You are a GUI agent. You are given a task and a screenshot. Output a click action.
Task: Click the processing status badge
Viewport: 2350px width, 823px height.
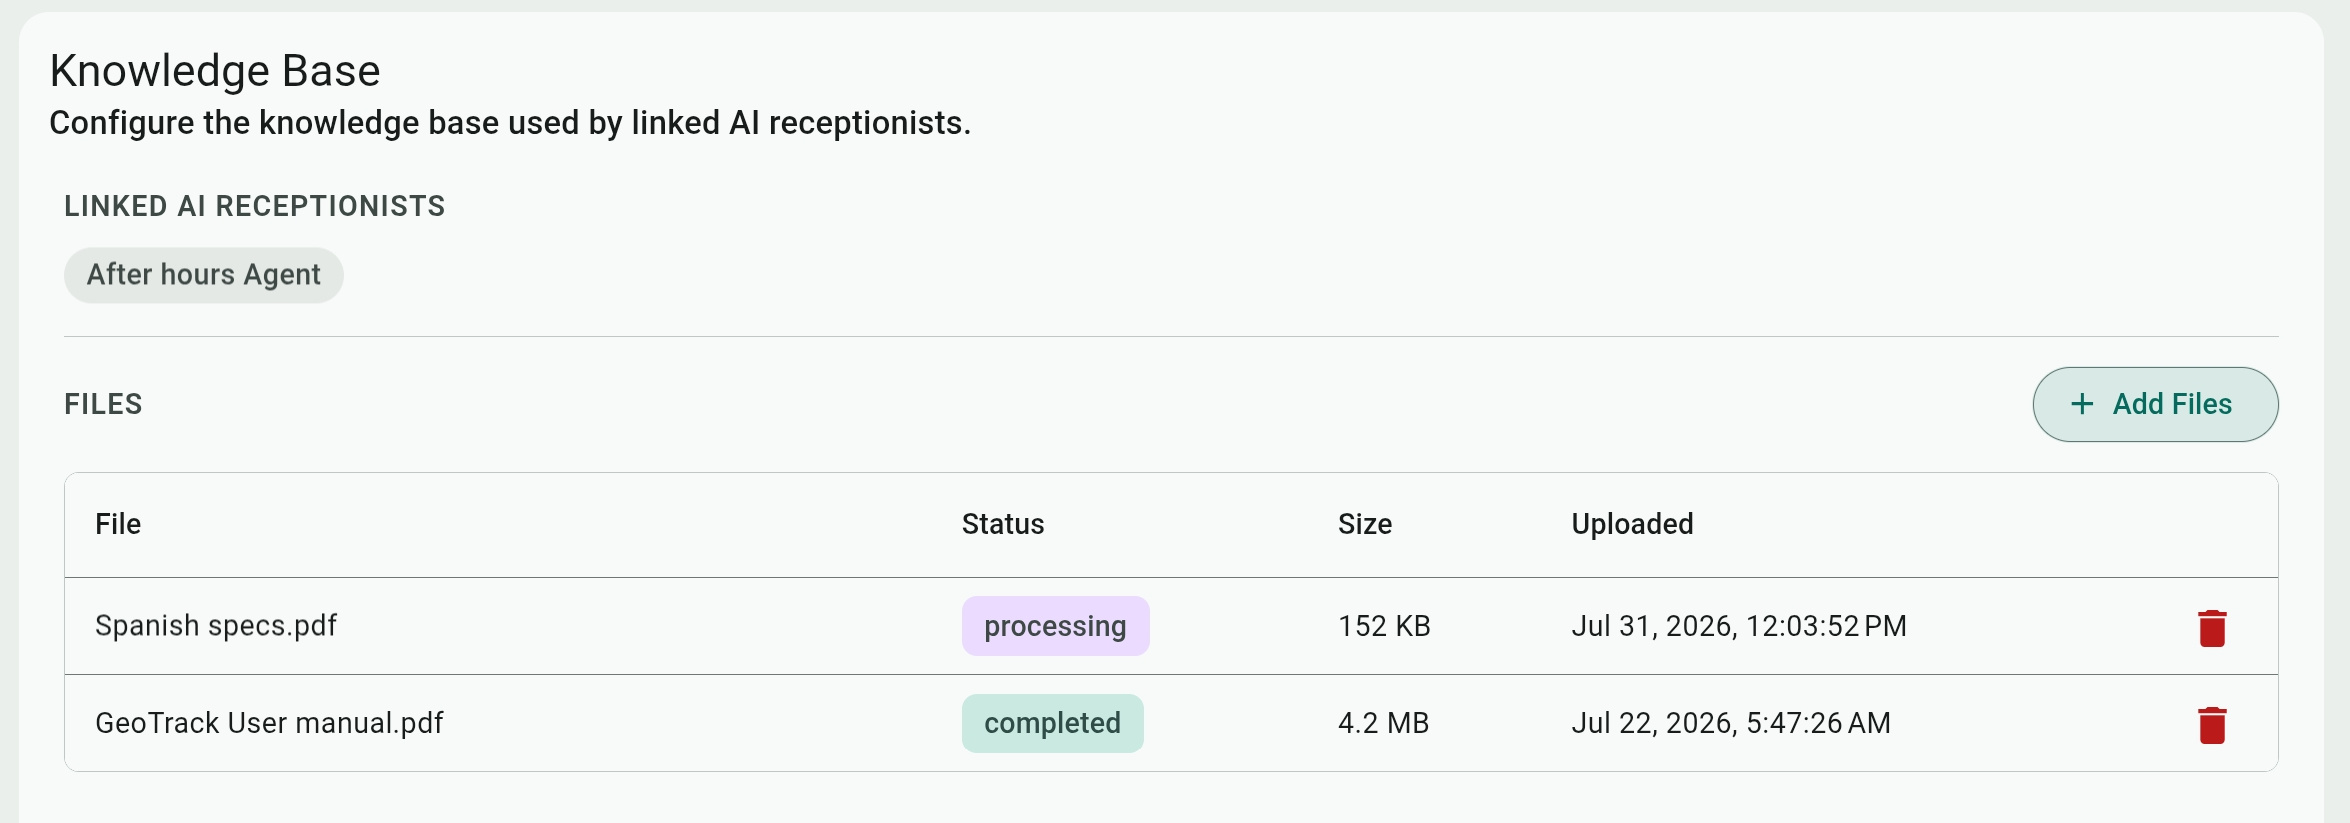click(x=1055, y=626)
